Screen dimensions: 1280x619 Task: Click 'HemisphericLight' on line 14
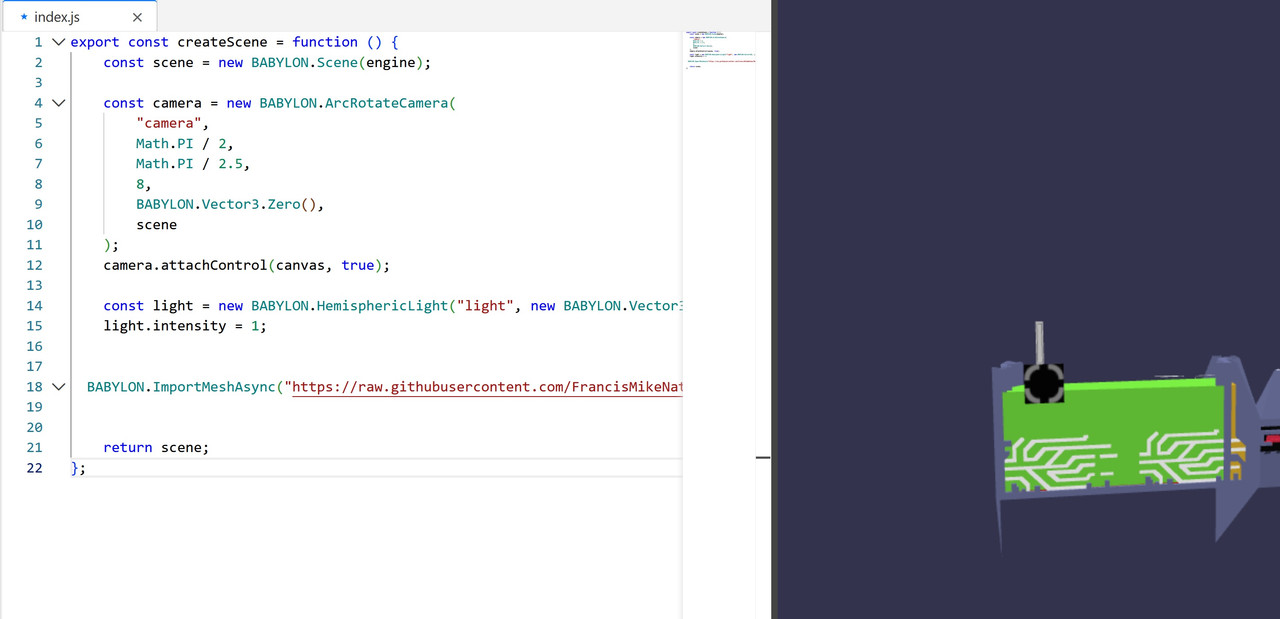click(x=382, y=306)
